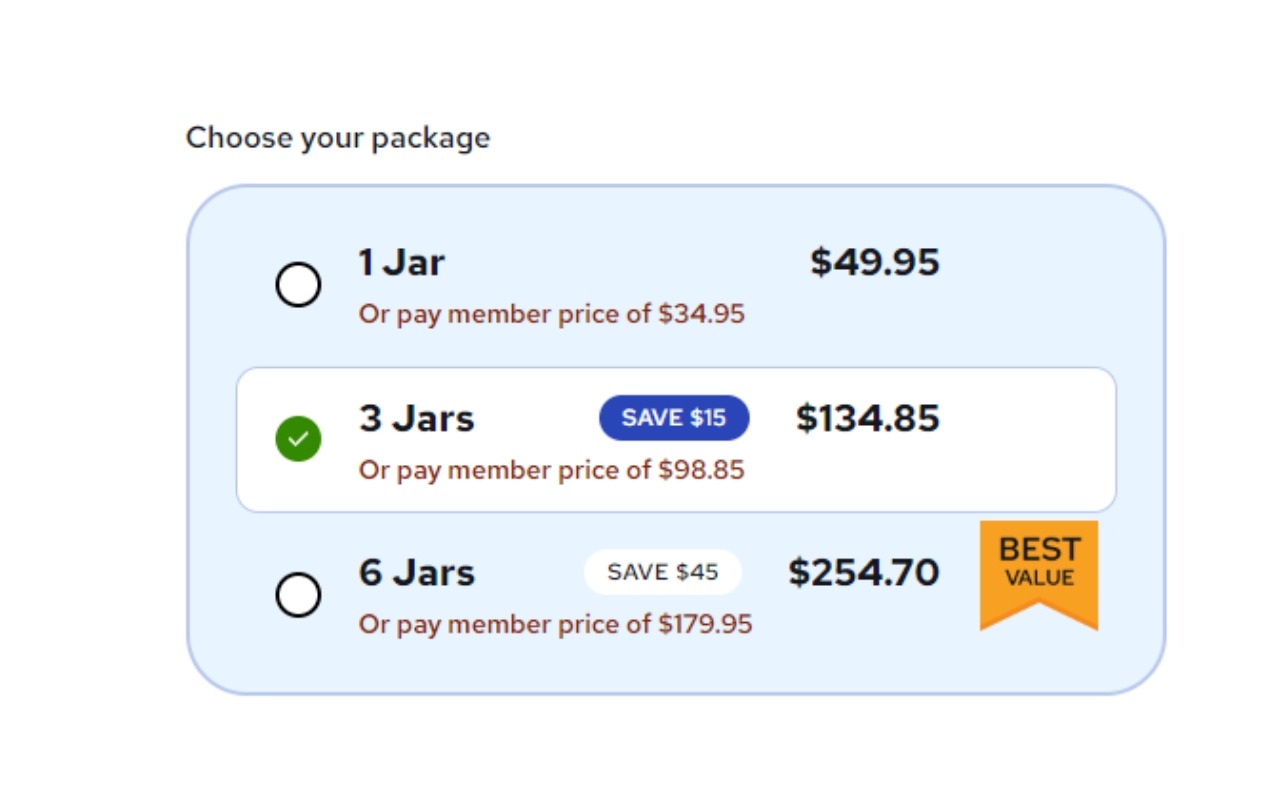Click the "6 Jars" package title

coord(416,573)
